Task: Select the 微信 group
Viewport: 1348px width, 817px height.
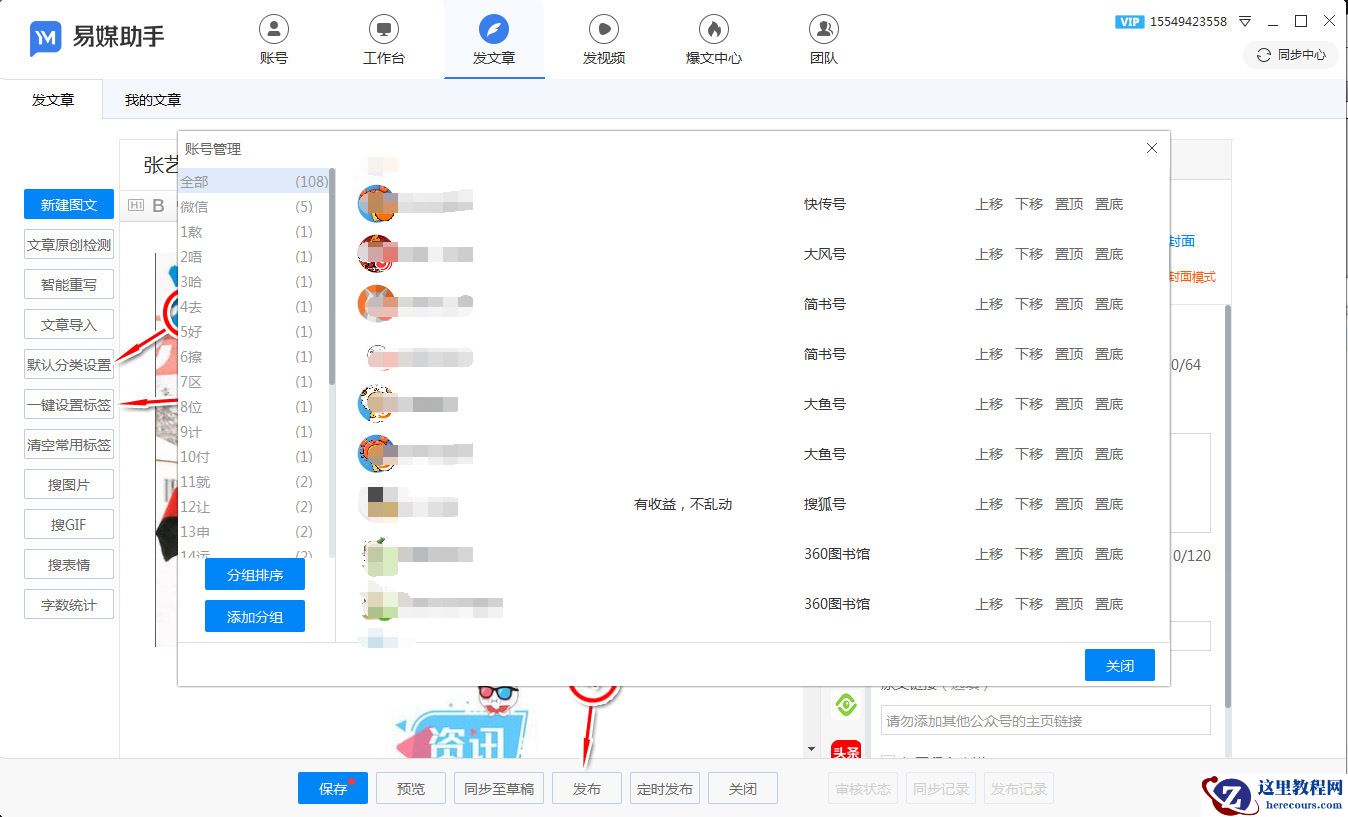Action: [254, 207]
